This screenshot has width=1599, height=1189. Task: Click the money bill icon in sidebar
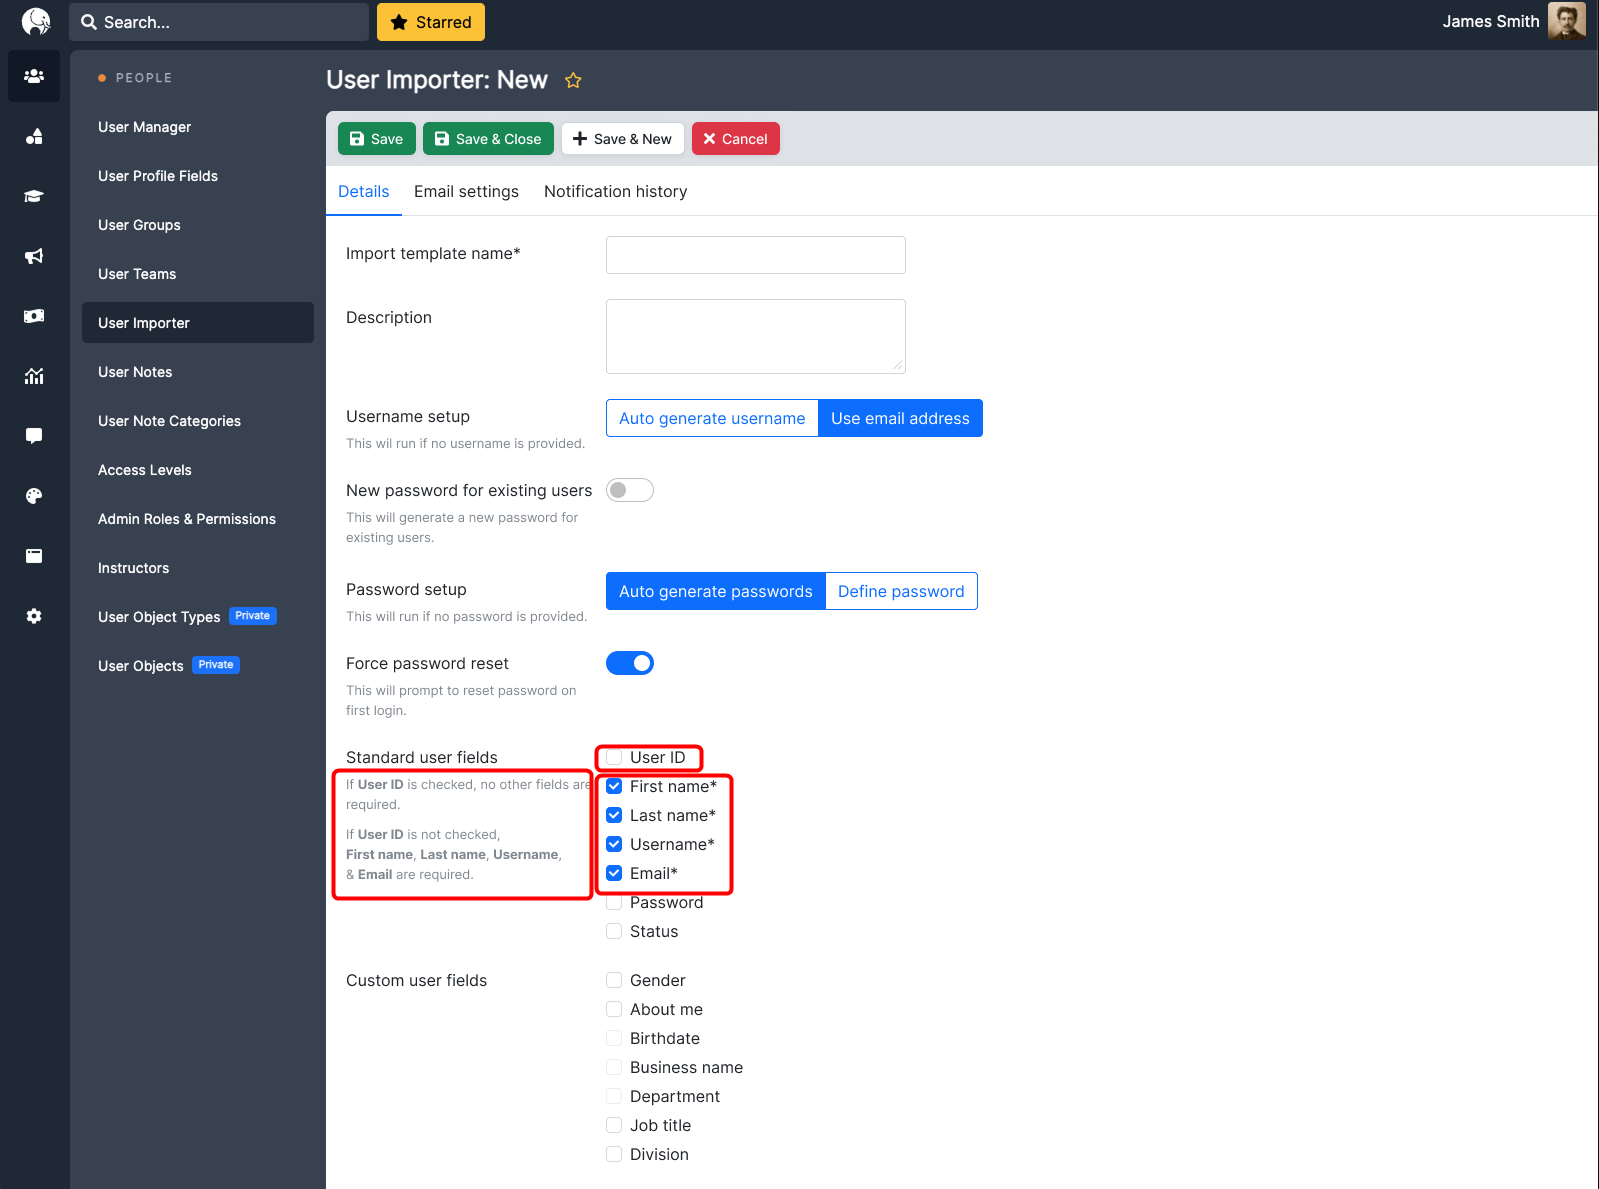coord(34,316)
